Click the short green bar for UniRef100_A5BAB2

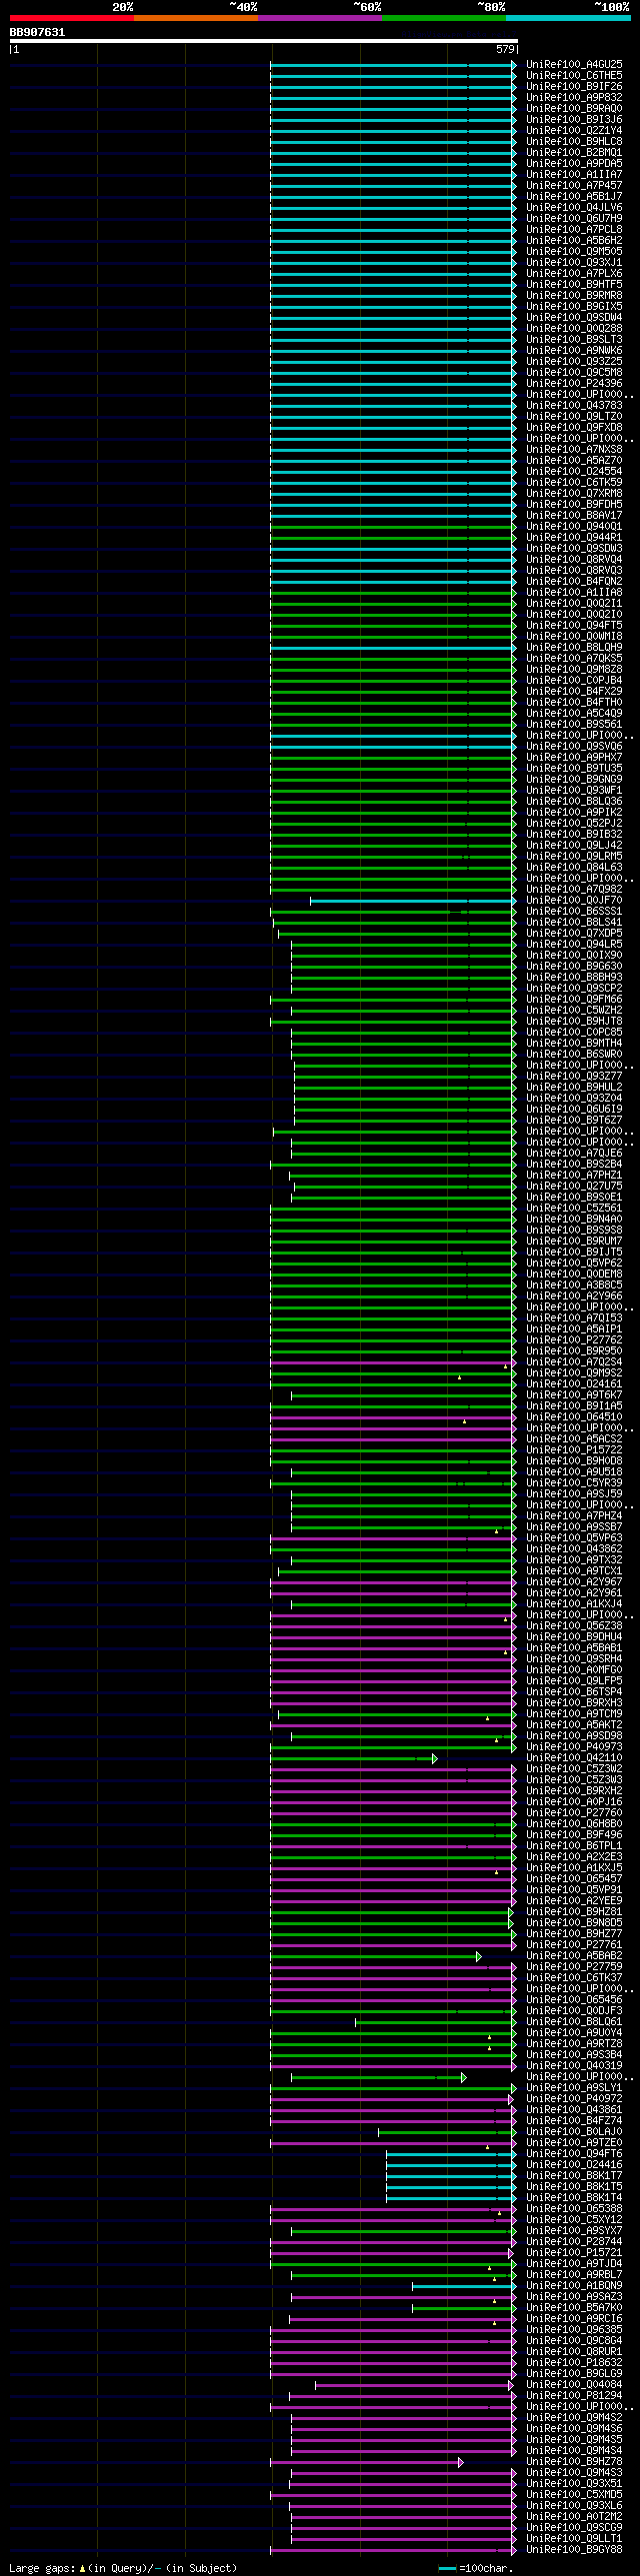pos(375,1957)
